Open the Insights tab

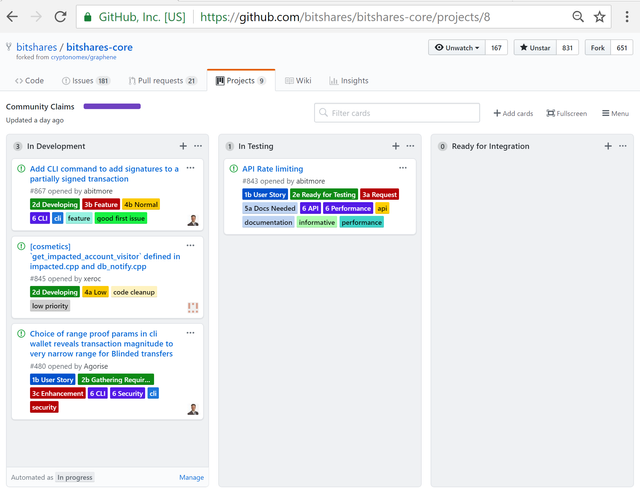[349, 80]
